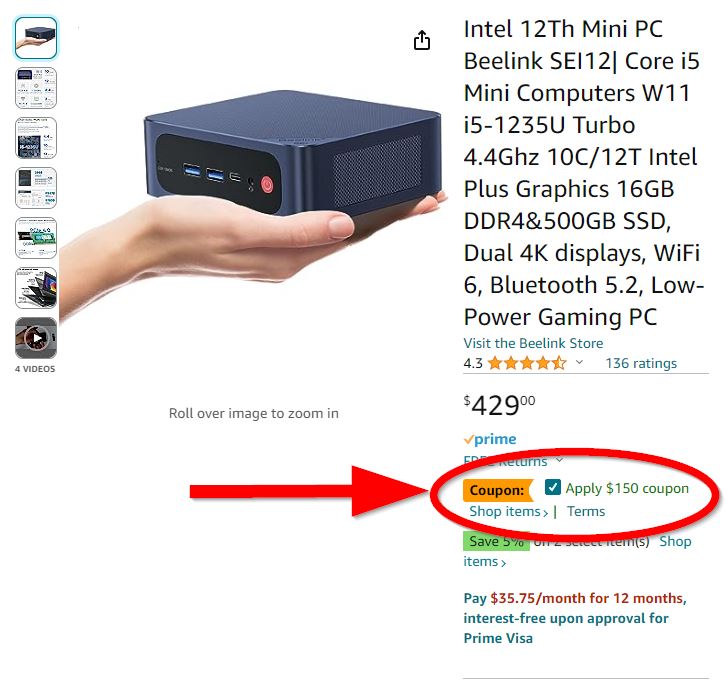
Task: Select the first thumbnail of hand holding PC
Action: (36, 38)
